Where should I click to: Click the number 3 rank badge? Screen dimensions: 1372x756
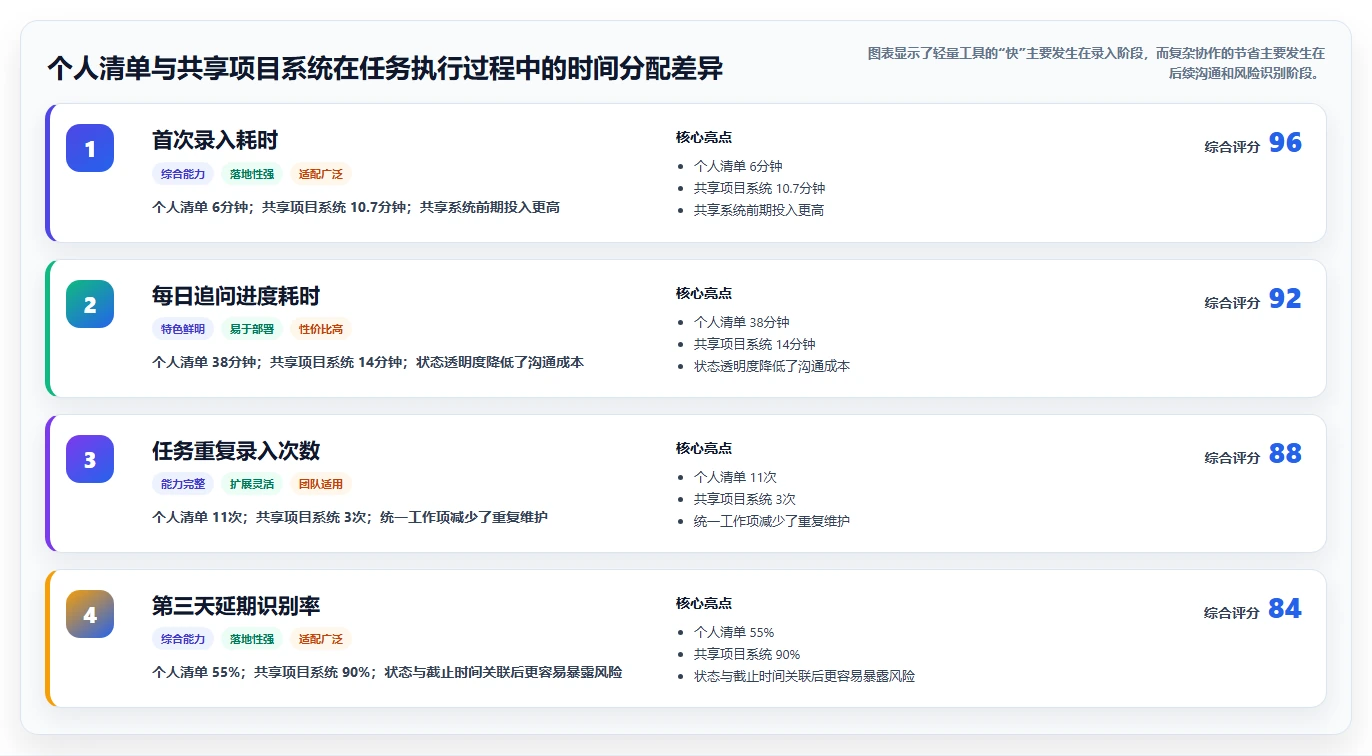pos(90,459)
